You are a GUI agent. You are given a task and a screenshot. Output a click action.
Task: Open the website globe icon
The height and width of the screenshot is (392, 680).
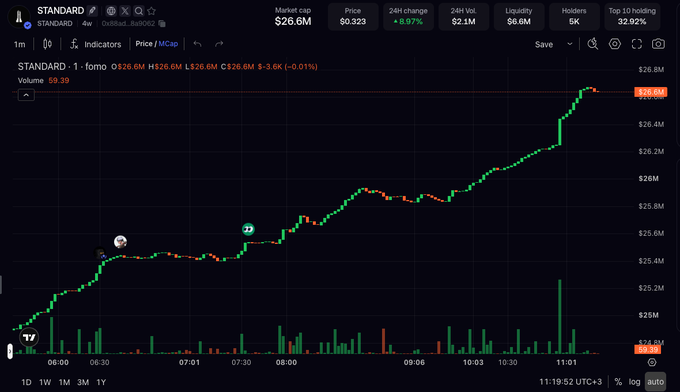(111, 11)
